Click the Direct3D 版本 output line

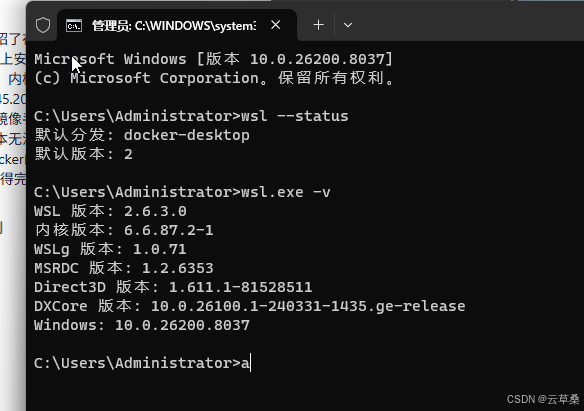(173, 287)
